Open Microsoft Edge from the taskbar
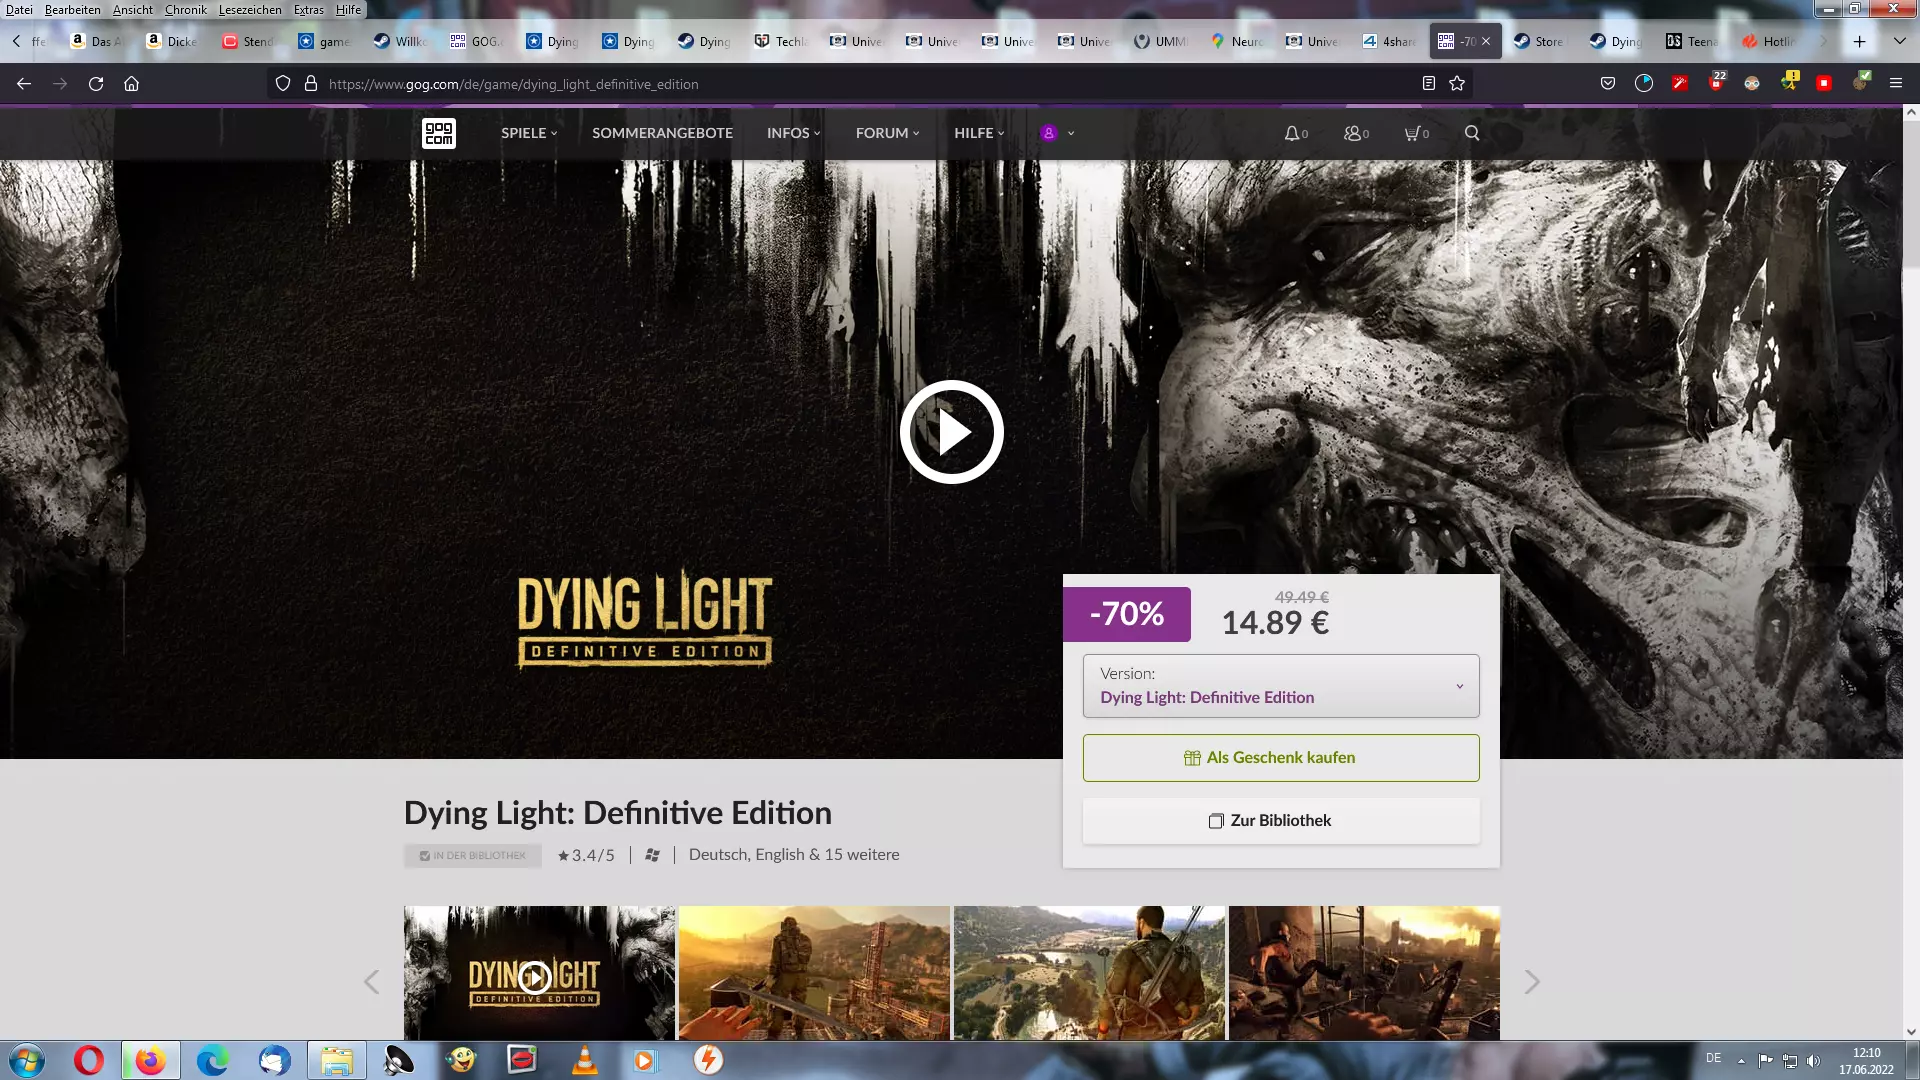The height and width of the screenshot is (1080, 1920). point(212,1060)
